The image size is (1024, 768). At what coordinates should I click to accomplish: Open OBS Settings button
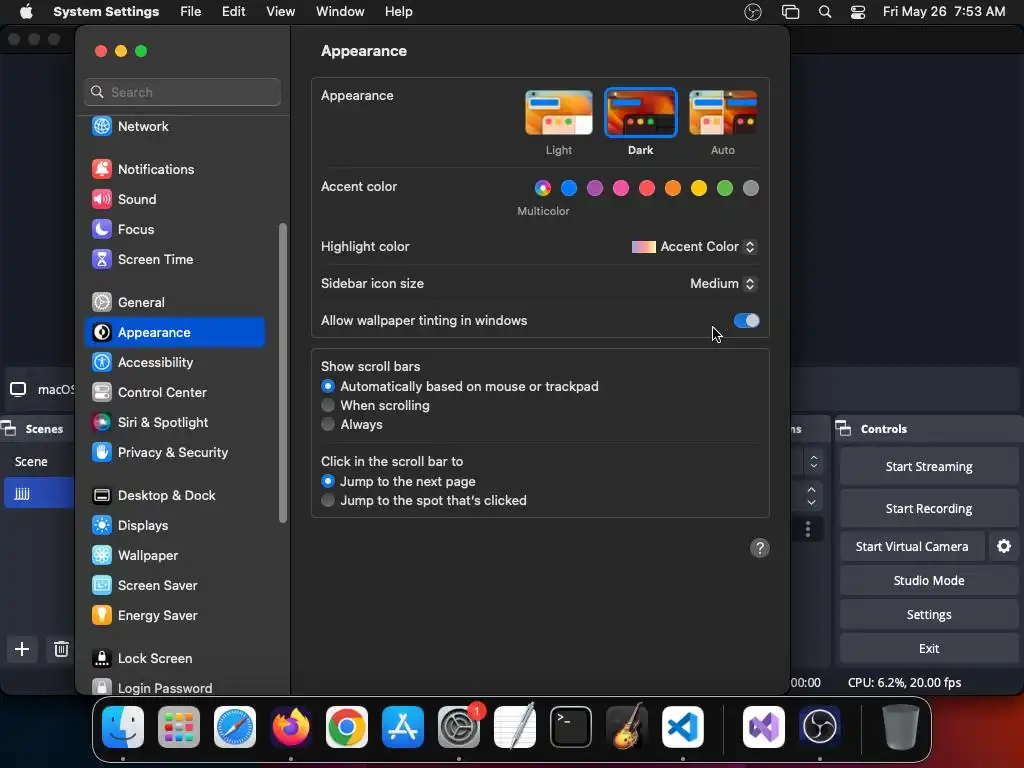tap(929, 615)
